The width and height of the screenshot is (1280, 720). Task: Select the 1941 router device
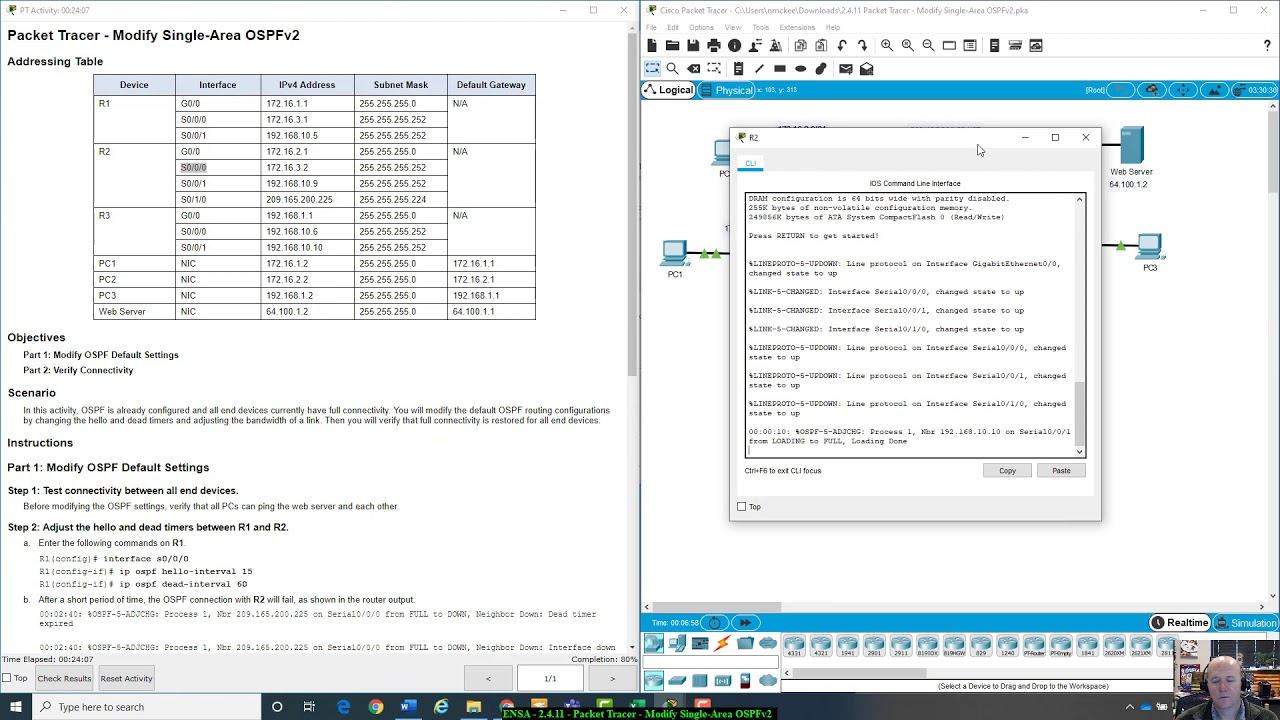pyautogui.click(x=847, y=646)
